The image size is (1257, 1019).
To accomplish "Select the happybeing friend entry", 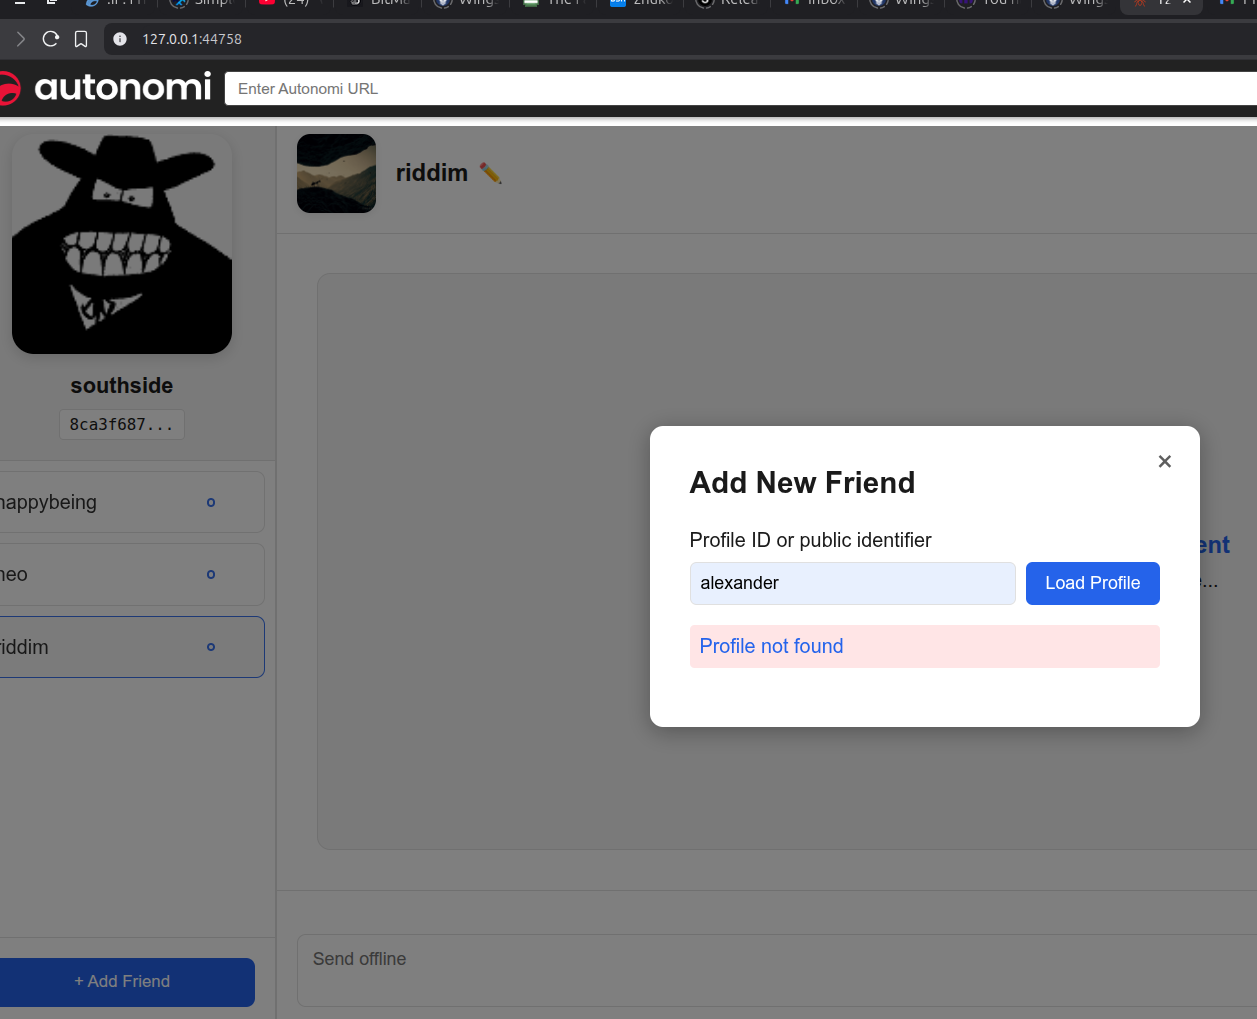I will coord(130,502).
